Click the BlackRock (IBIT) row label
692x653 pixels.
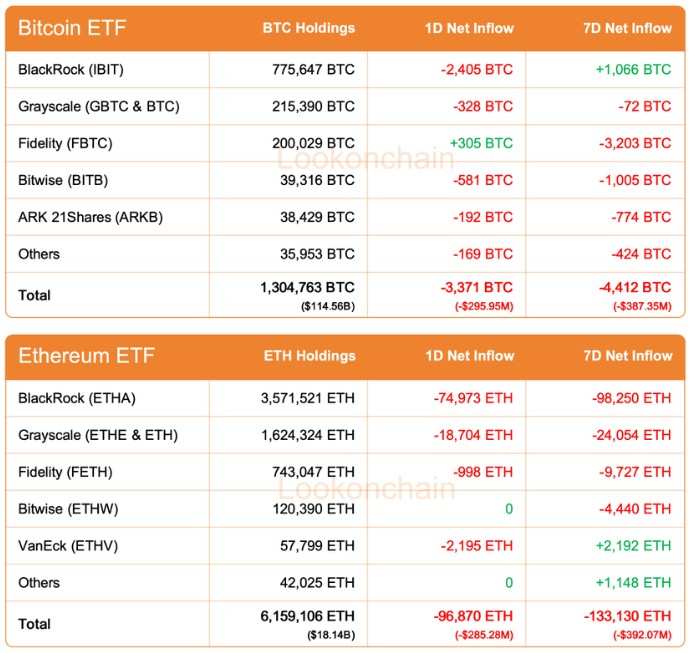(x=71, y=70)
